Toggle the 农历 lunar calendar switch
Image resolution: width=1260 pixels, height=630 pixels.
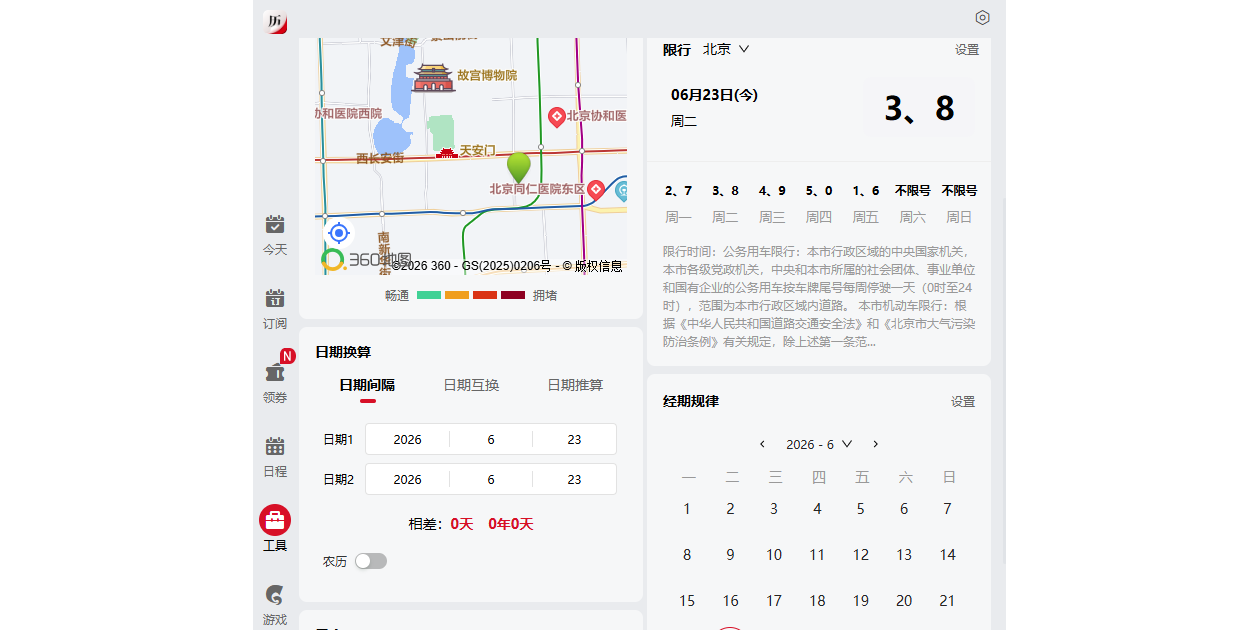[x=371, y=561]
